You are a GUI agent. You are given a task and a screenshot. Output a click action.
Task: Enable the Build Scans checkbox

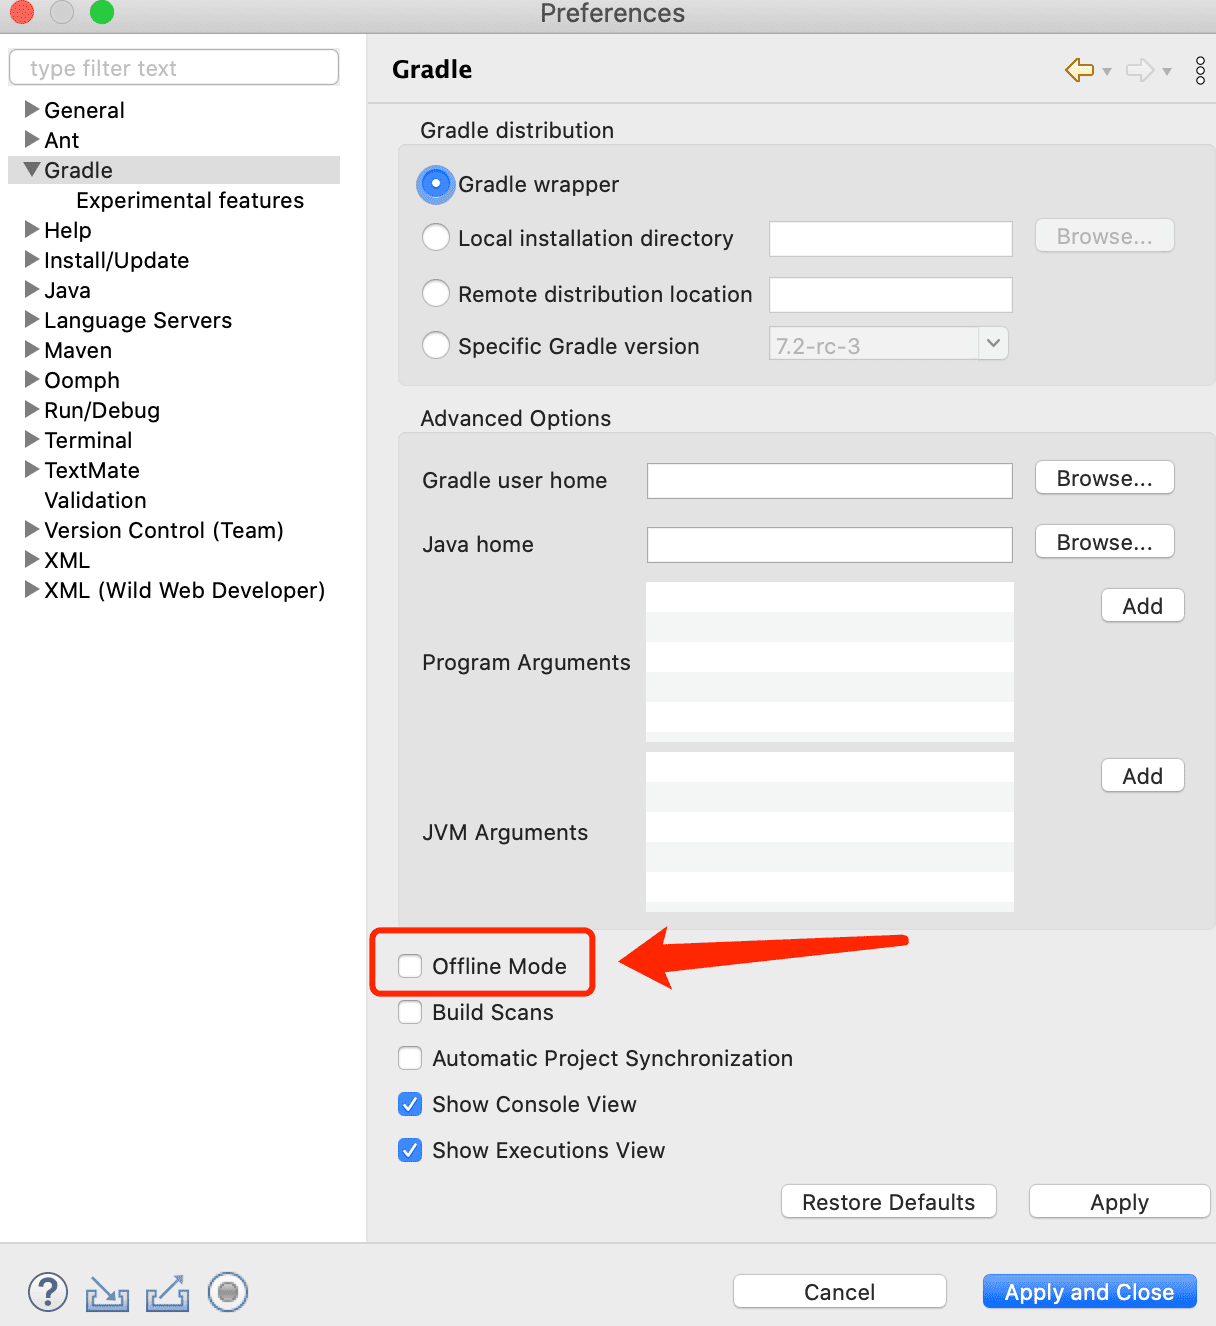pos(410,1012)
